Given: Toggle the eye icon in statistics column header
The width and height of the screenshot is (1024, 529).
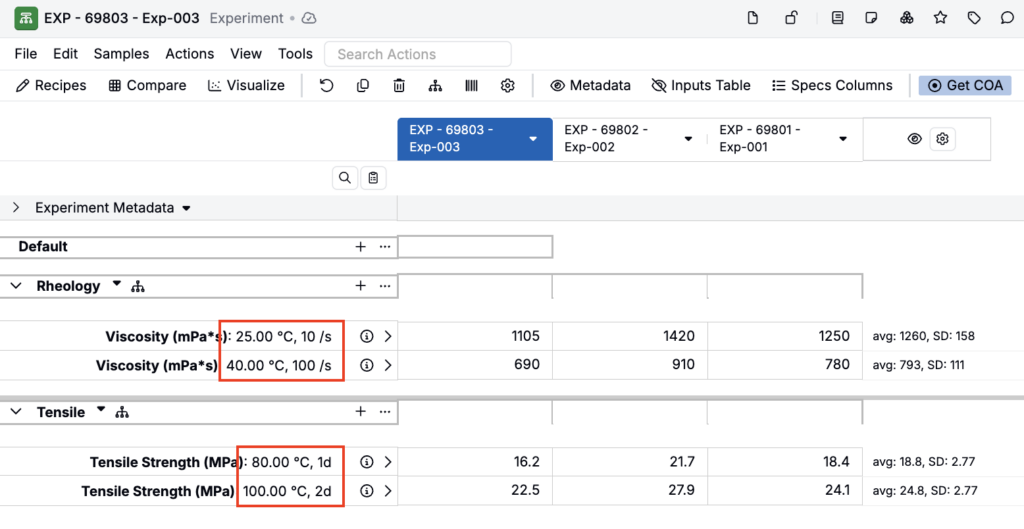Looking at the screenshot, I should tap(914, 138).
